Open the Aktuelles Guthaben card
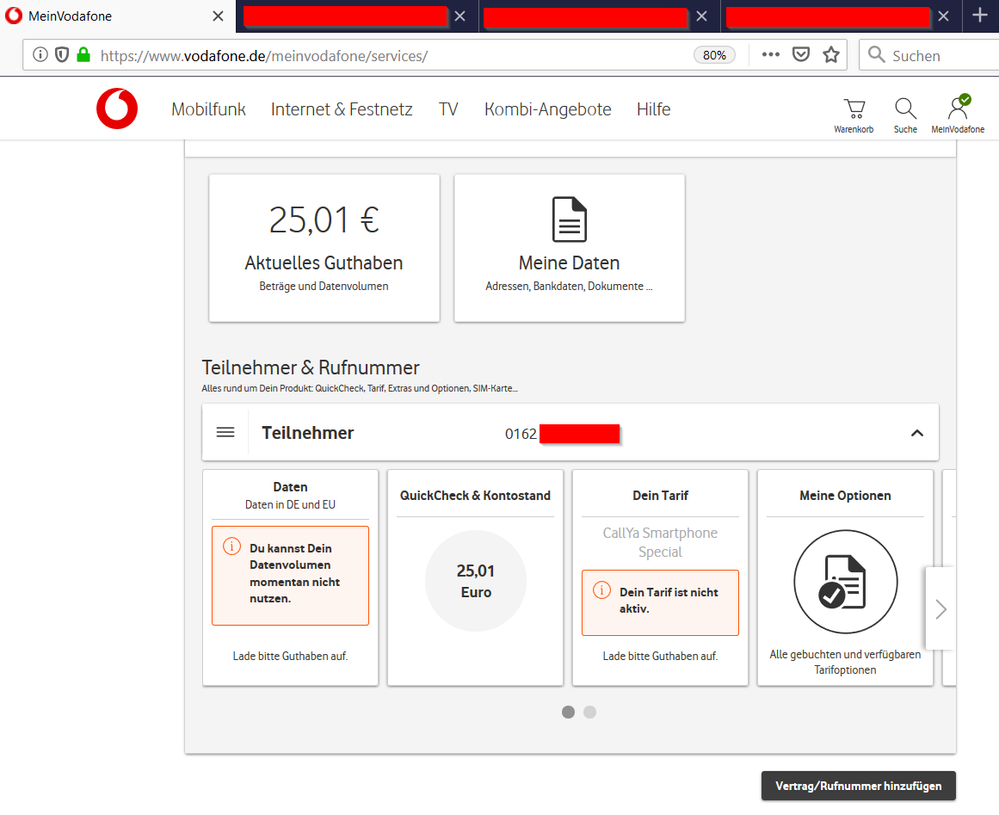Image resolution: width=999 pixels, height=815 pixels. [324, 248]
